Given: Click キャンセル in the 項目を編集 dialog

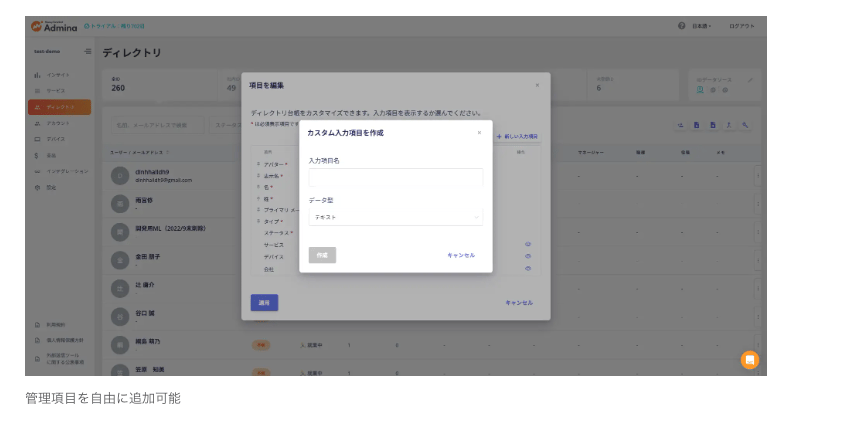Looking at the screenshot, I should point(519,302).
